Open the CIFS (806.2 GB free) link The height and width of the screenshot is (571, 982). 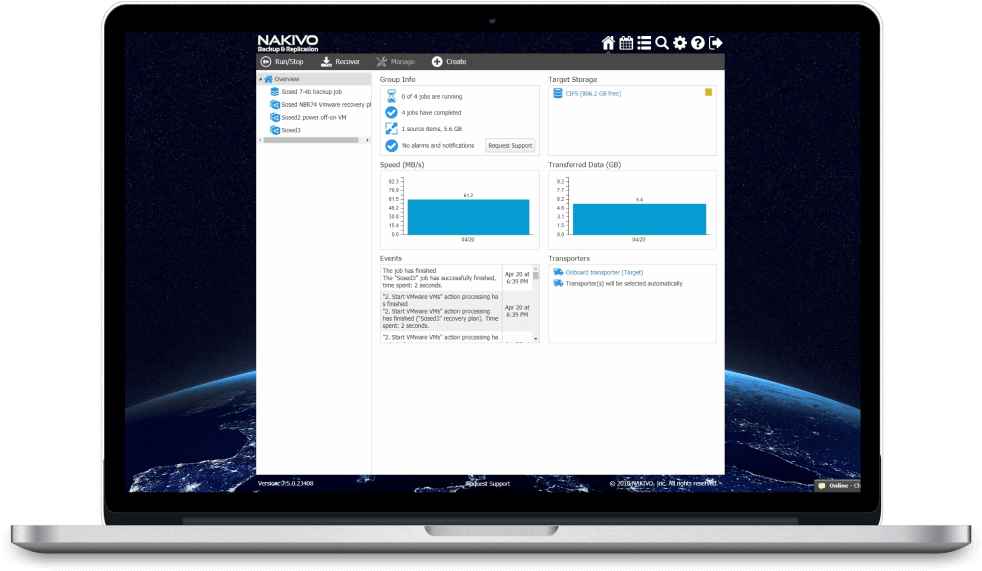click(x=593, y=93)
